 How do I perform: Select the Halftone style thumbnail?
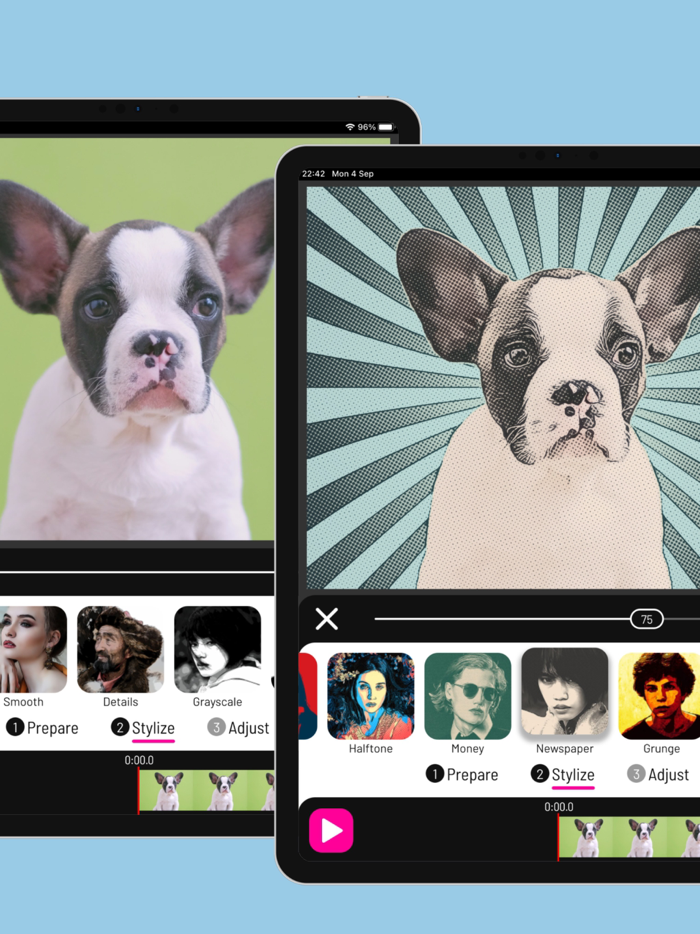click(x=371, y=696)
